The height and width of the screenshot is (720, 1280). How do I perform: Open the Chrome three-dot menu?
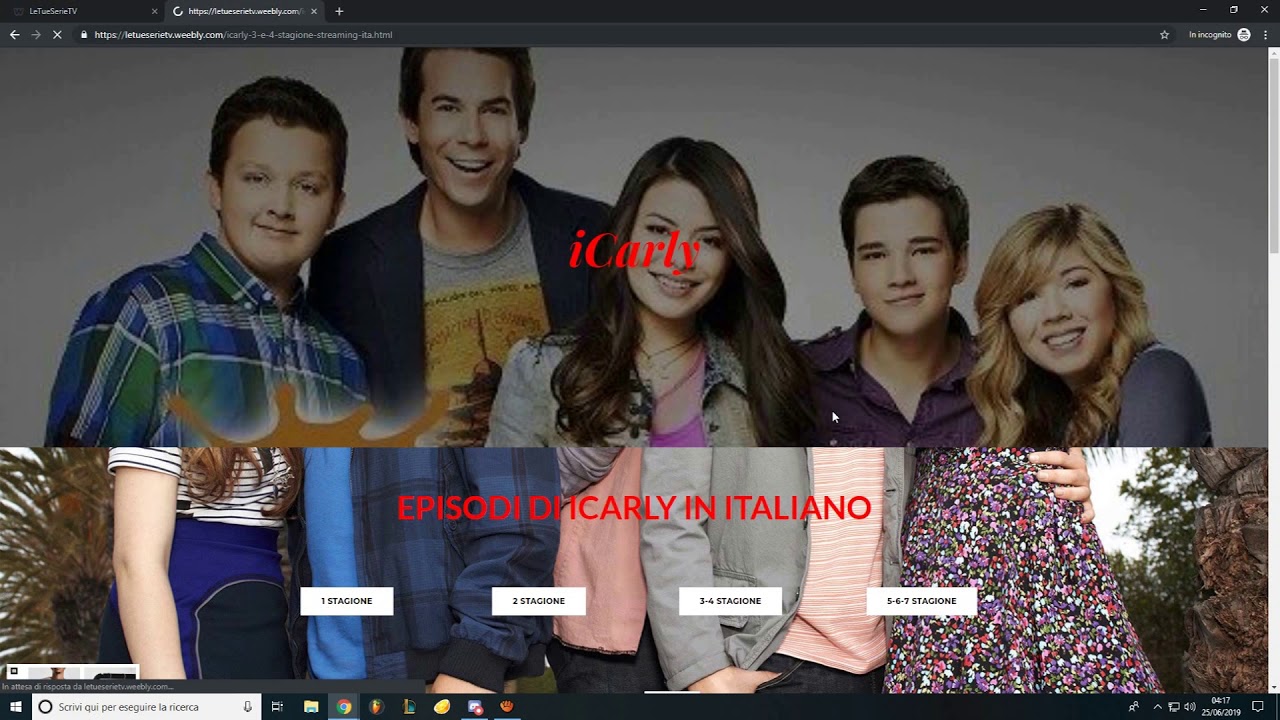1266,35
